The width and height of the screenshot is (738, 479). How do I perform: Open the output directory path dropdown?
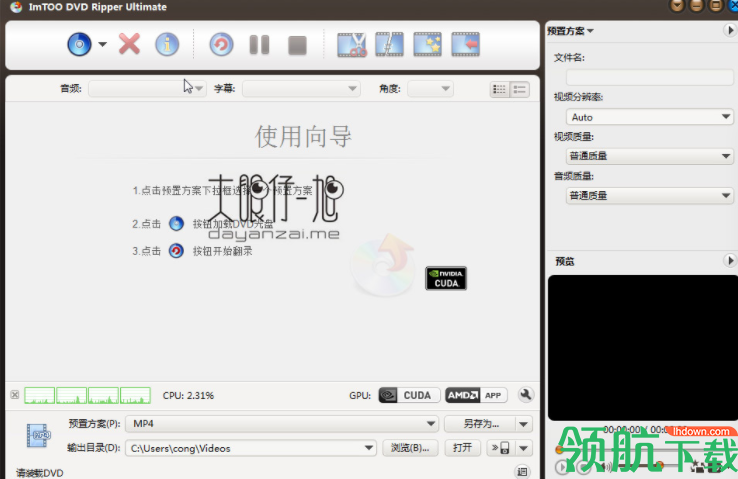(369, 448)
